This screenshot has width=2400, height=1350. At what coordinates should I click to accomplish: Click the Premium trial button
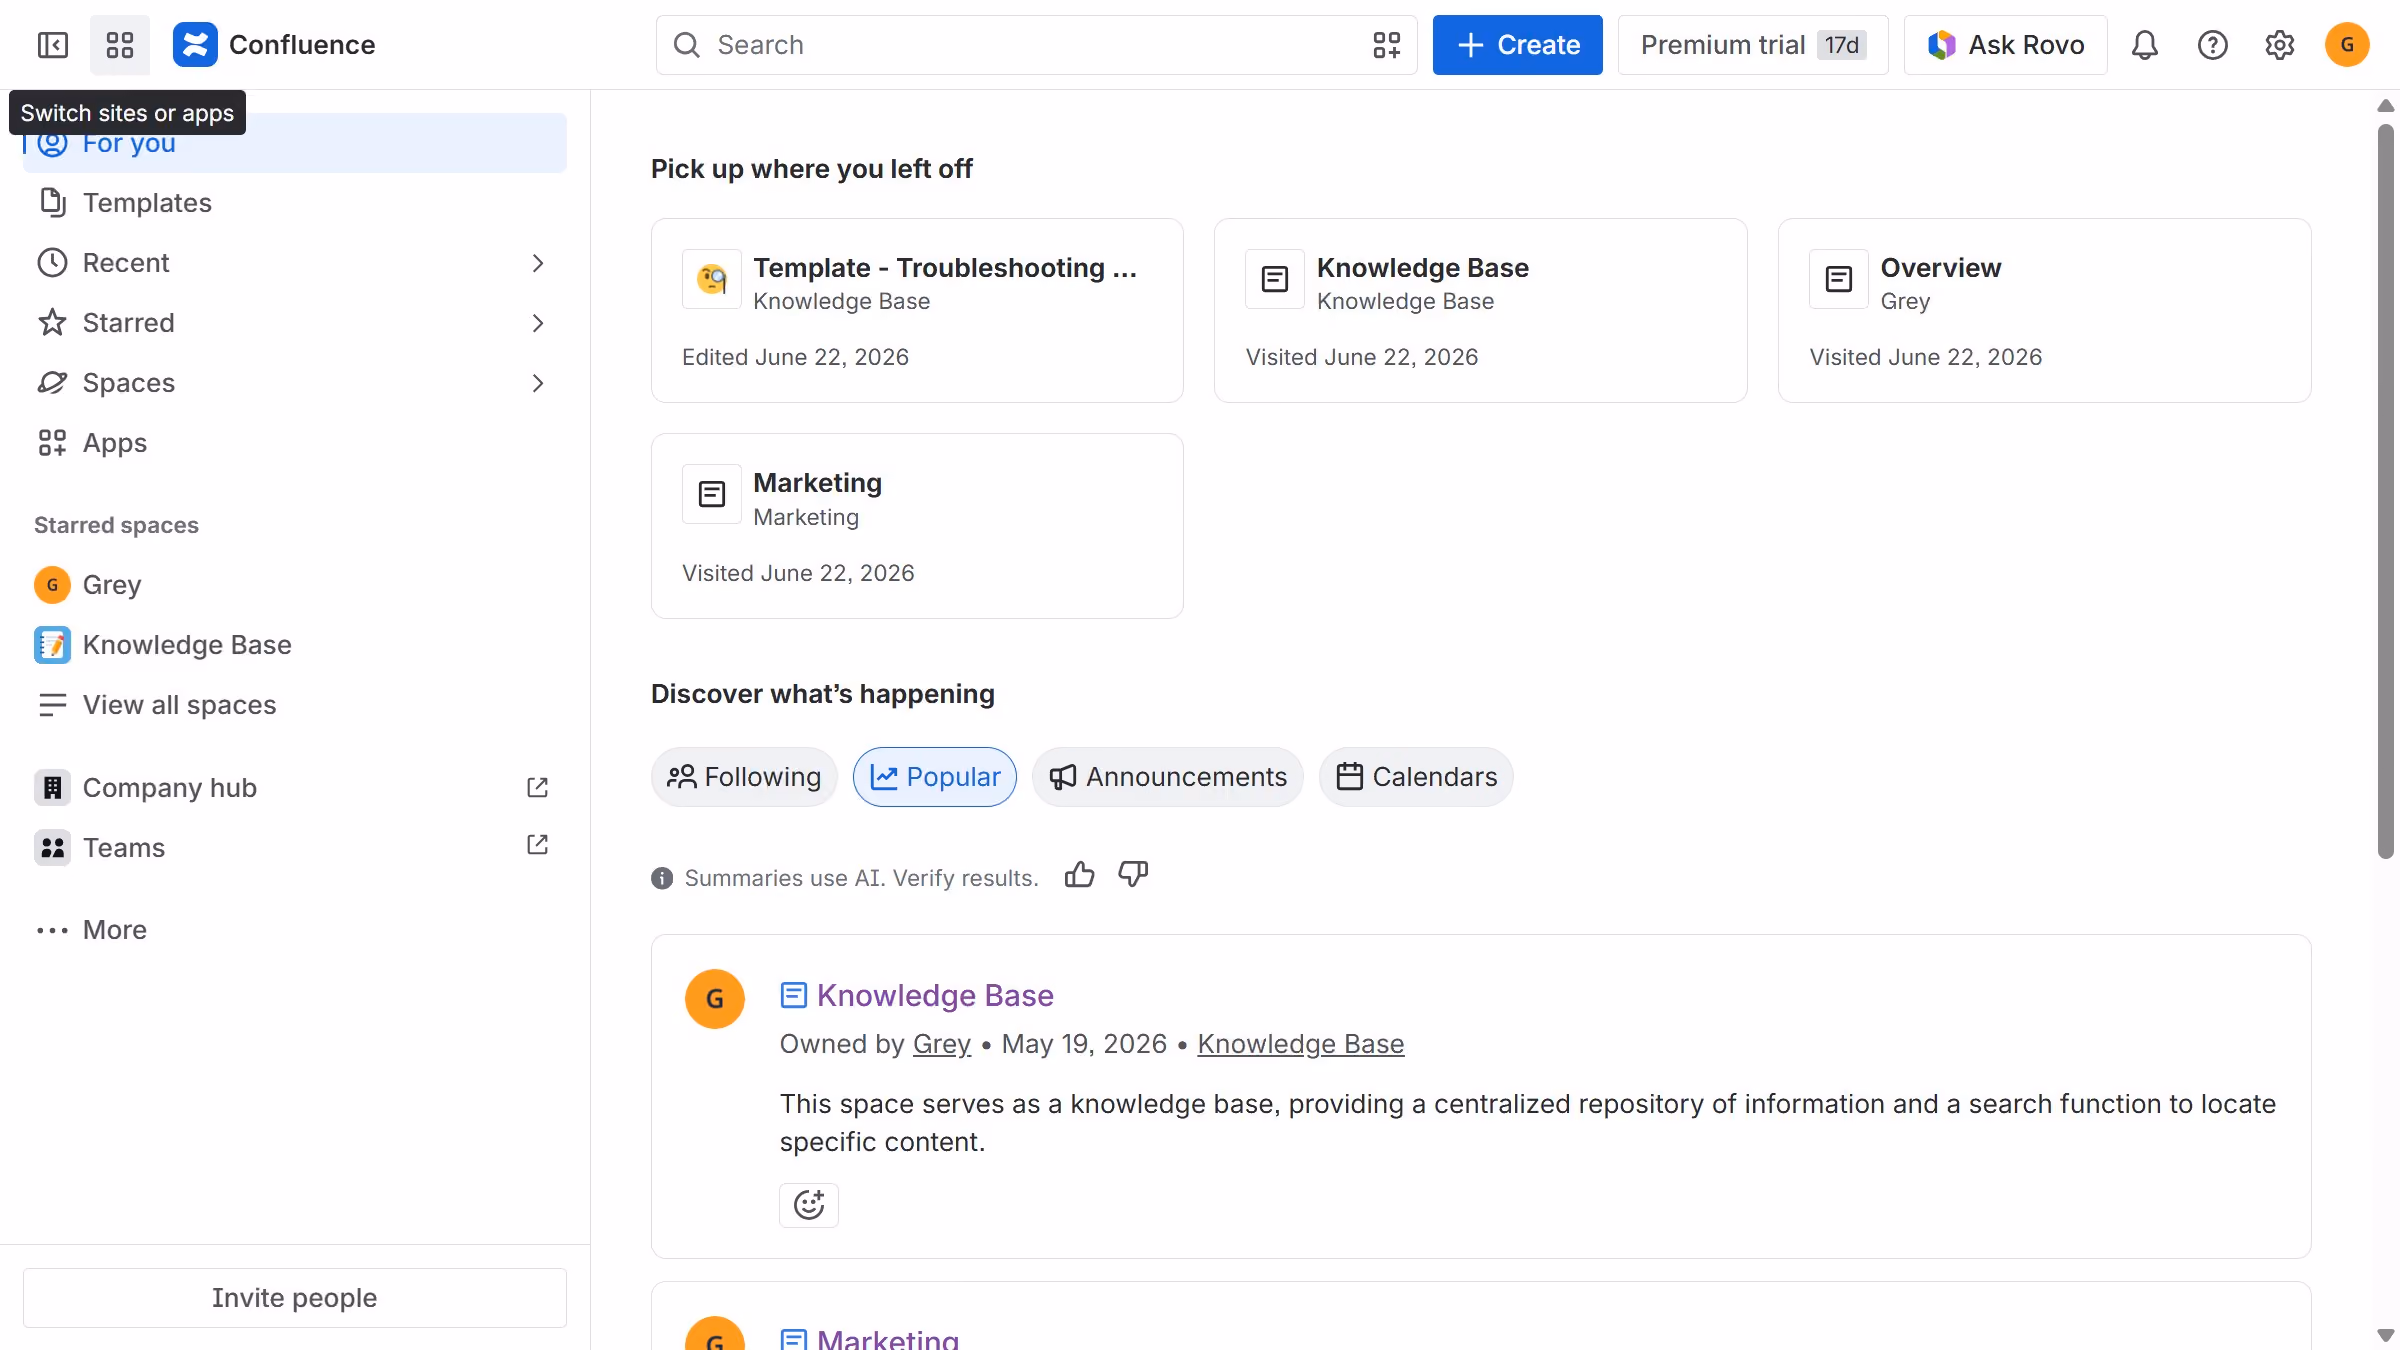tap(1753, 45)
